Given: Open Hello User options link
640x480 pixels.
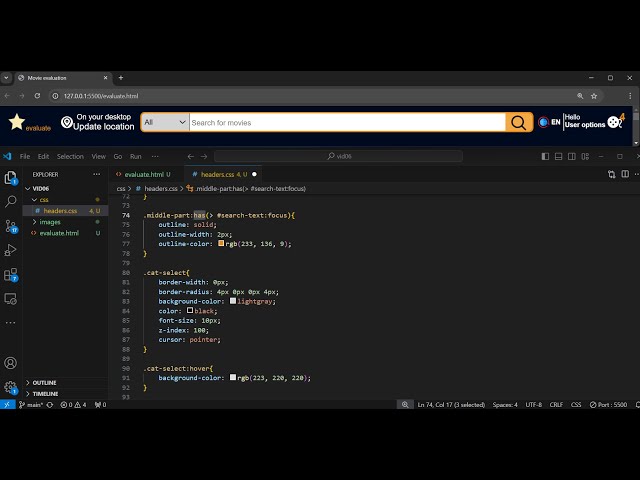Looking at the screenshot, I should coord(585,121).
